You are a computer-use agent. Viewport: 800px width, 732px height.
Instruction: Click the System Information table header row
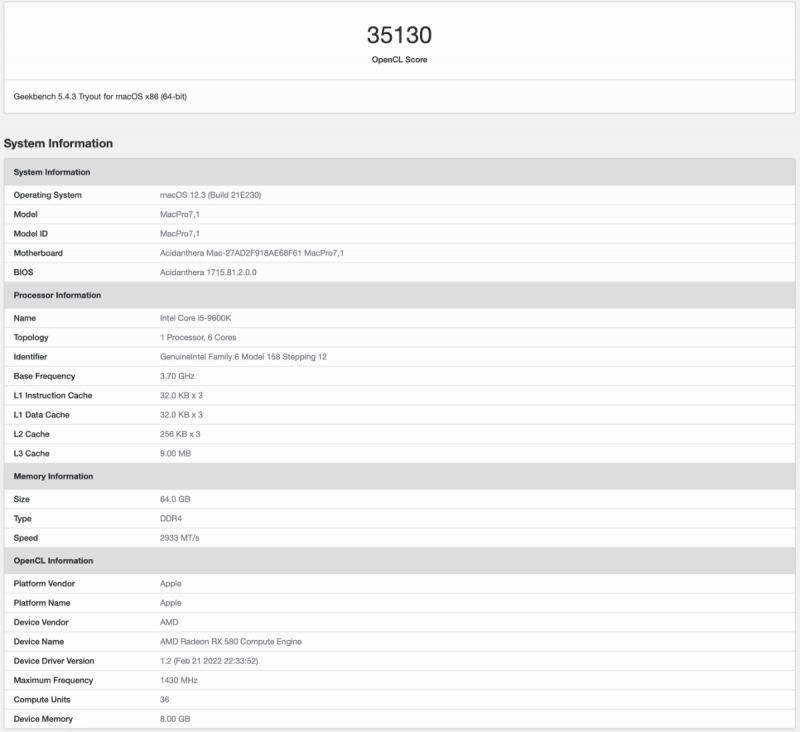[x=399, y=172]
